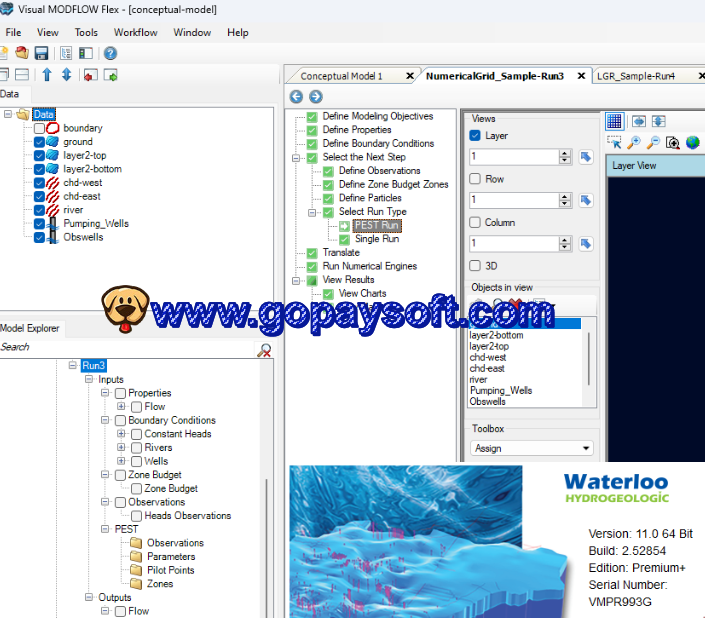Uncheck the Layer view checkbox
This screenshot has height=618, width=705.
(x=475, y=135)
